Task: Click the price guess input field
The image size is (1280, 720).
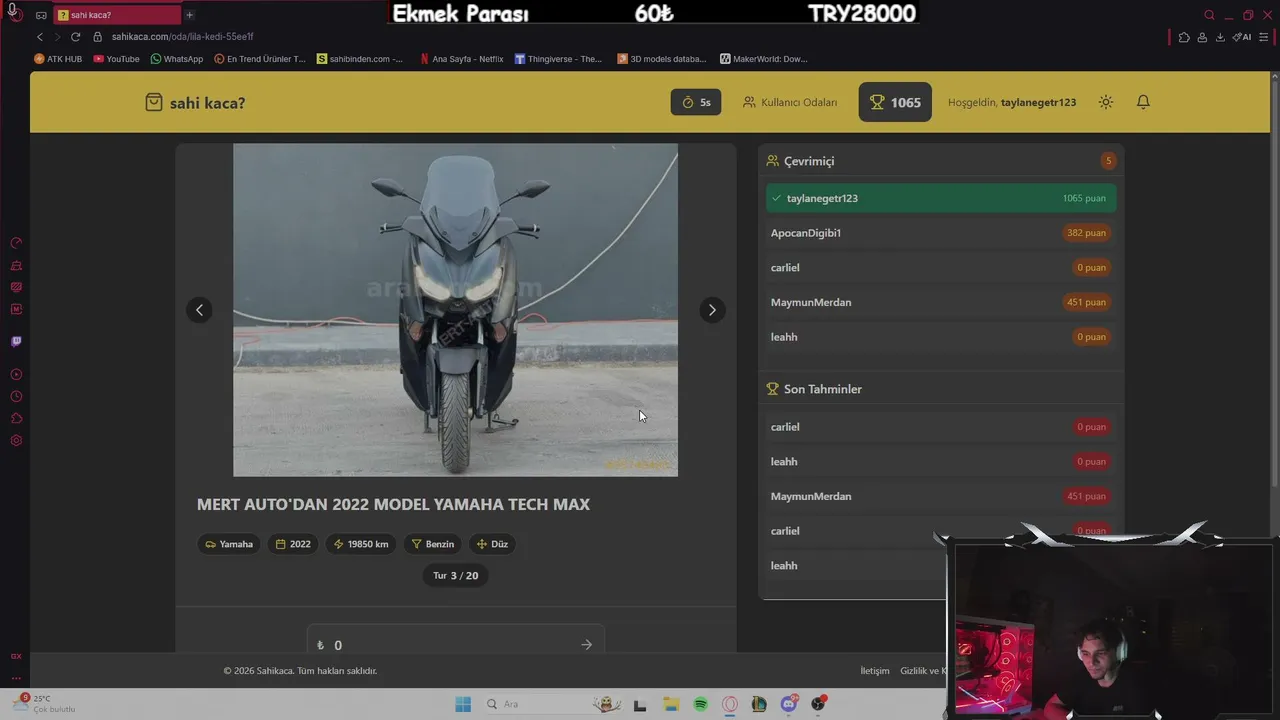Action: [x=455, y=645]
